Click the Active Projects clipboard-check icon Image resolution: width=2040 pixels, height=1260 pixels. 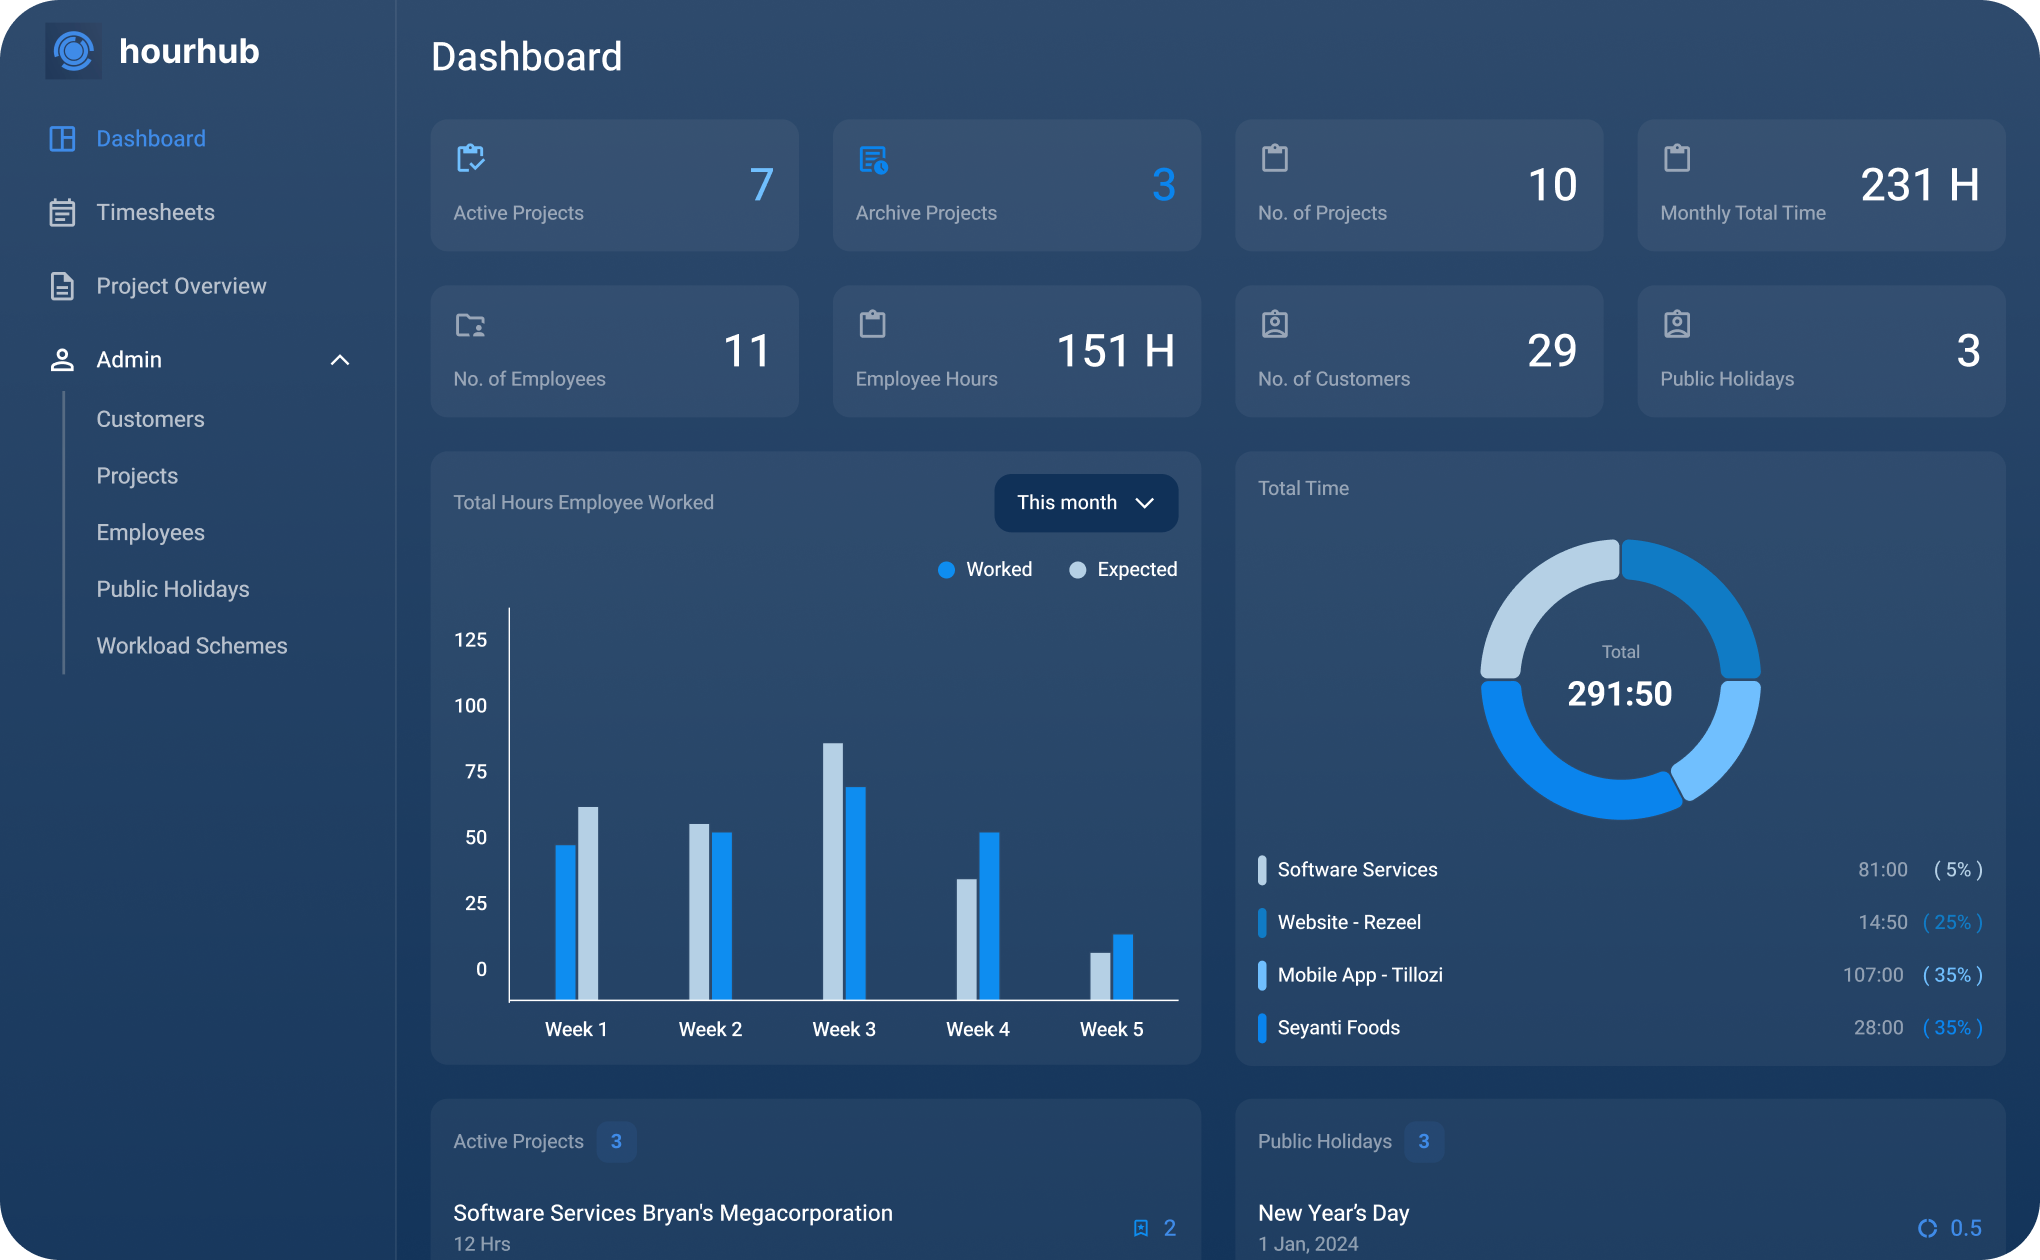[470, 158]
